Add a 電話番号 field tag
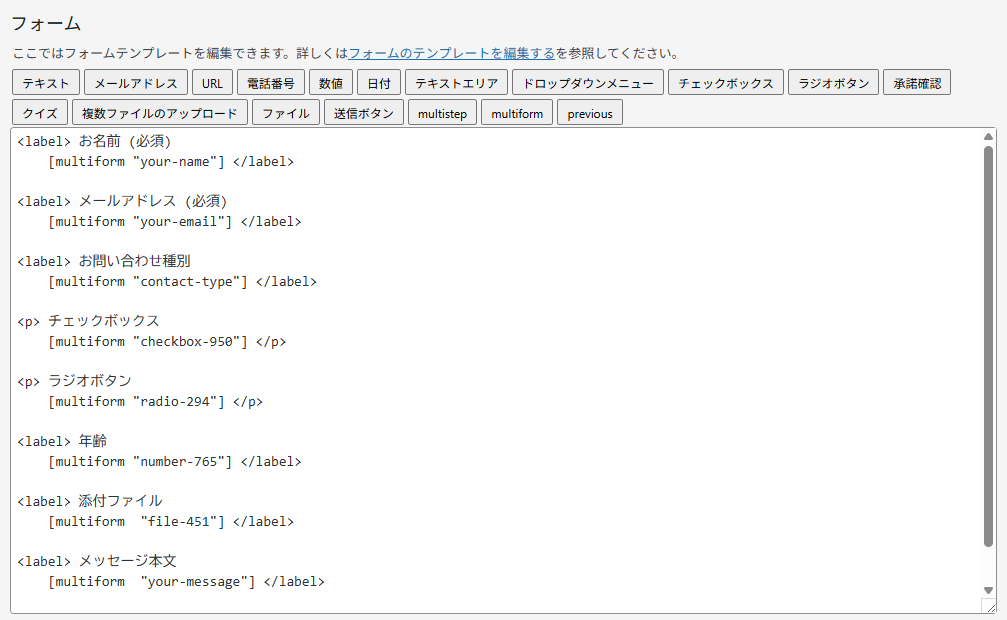 [270, 83]
